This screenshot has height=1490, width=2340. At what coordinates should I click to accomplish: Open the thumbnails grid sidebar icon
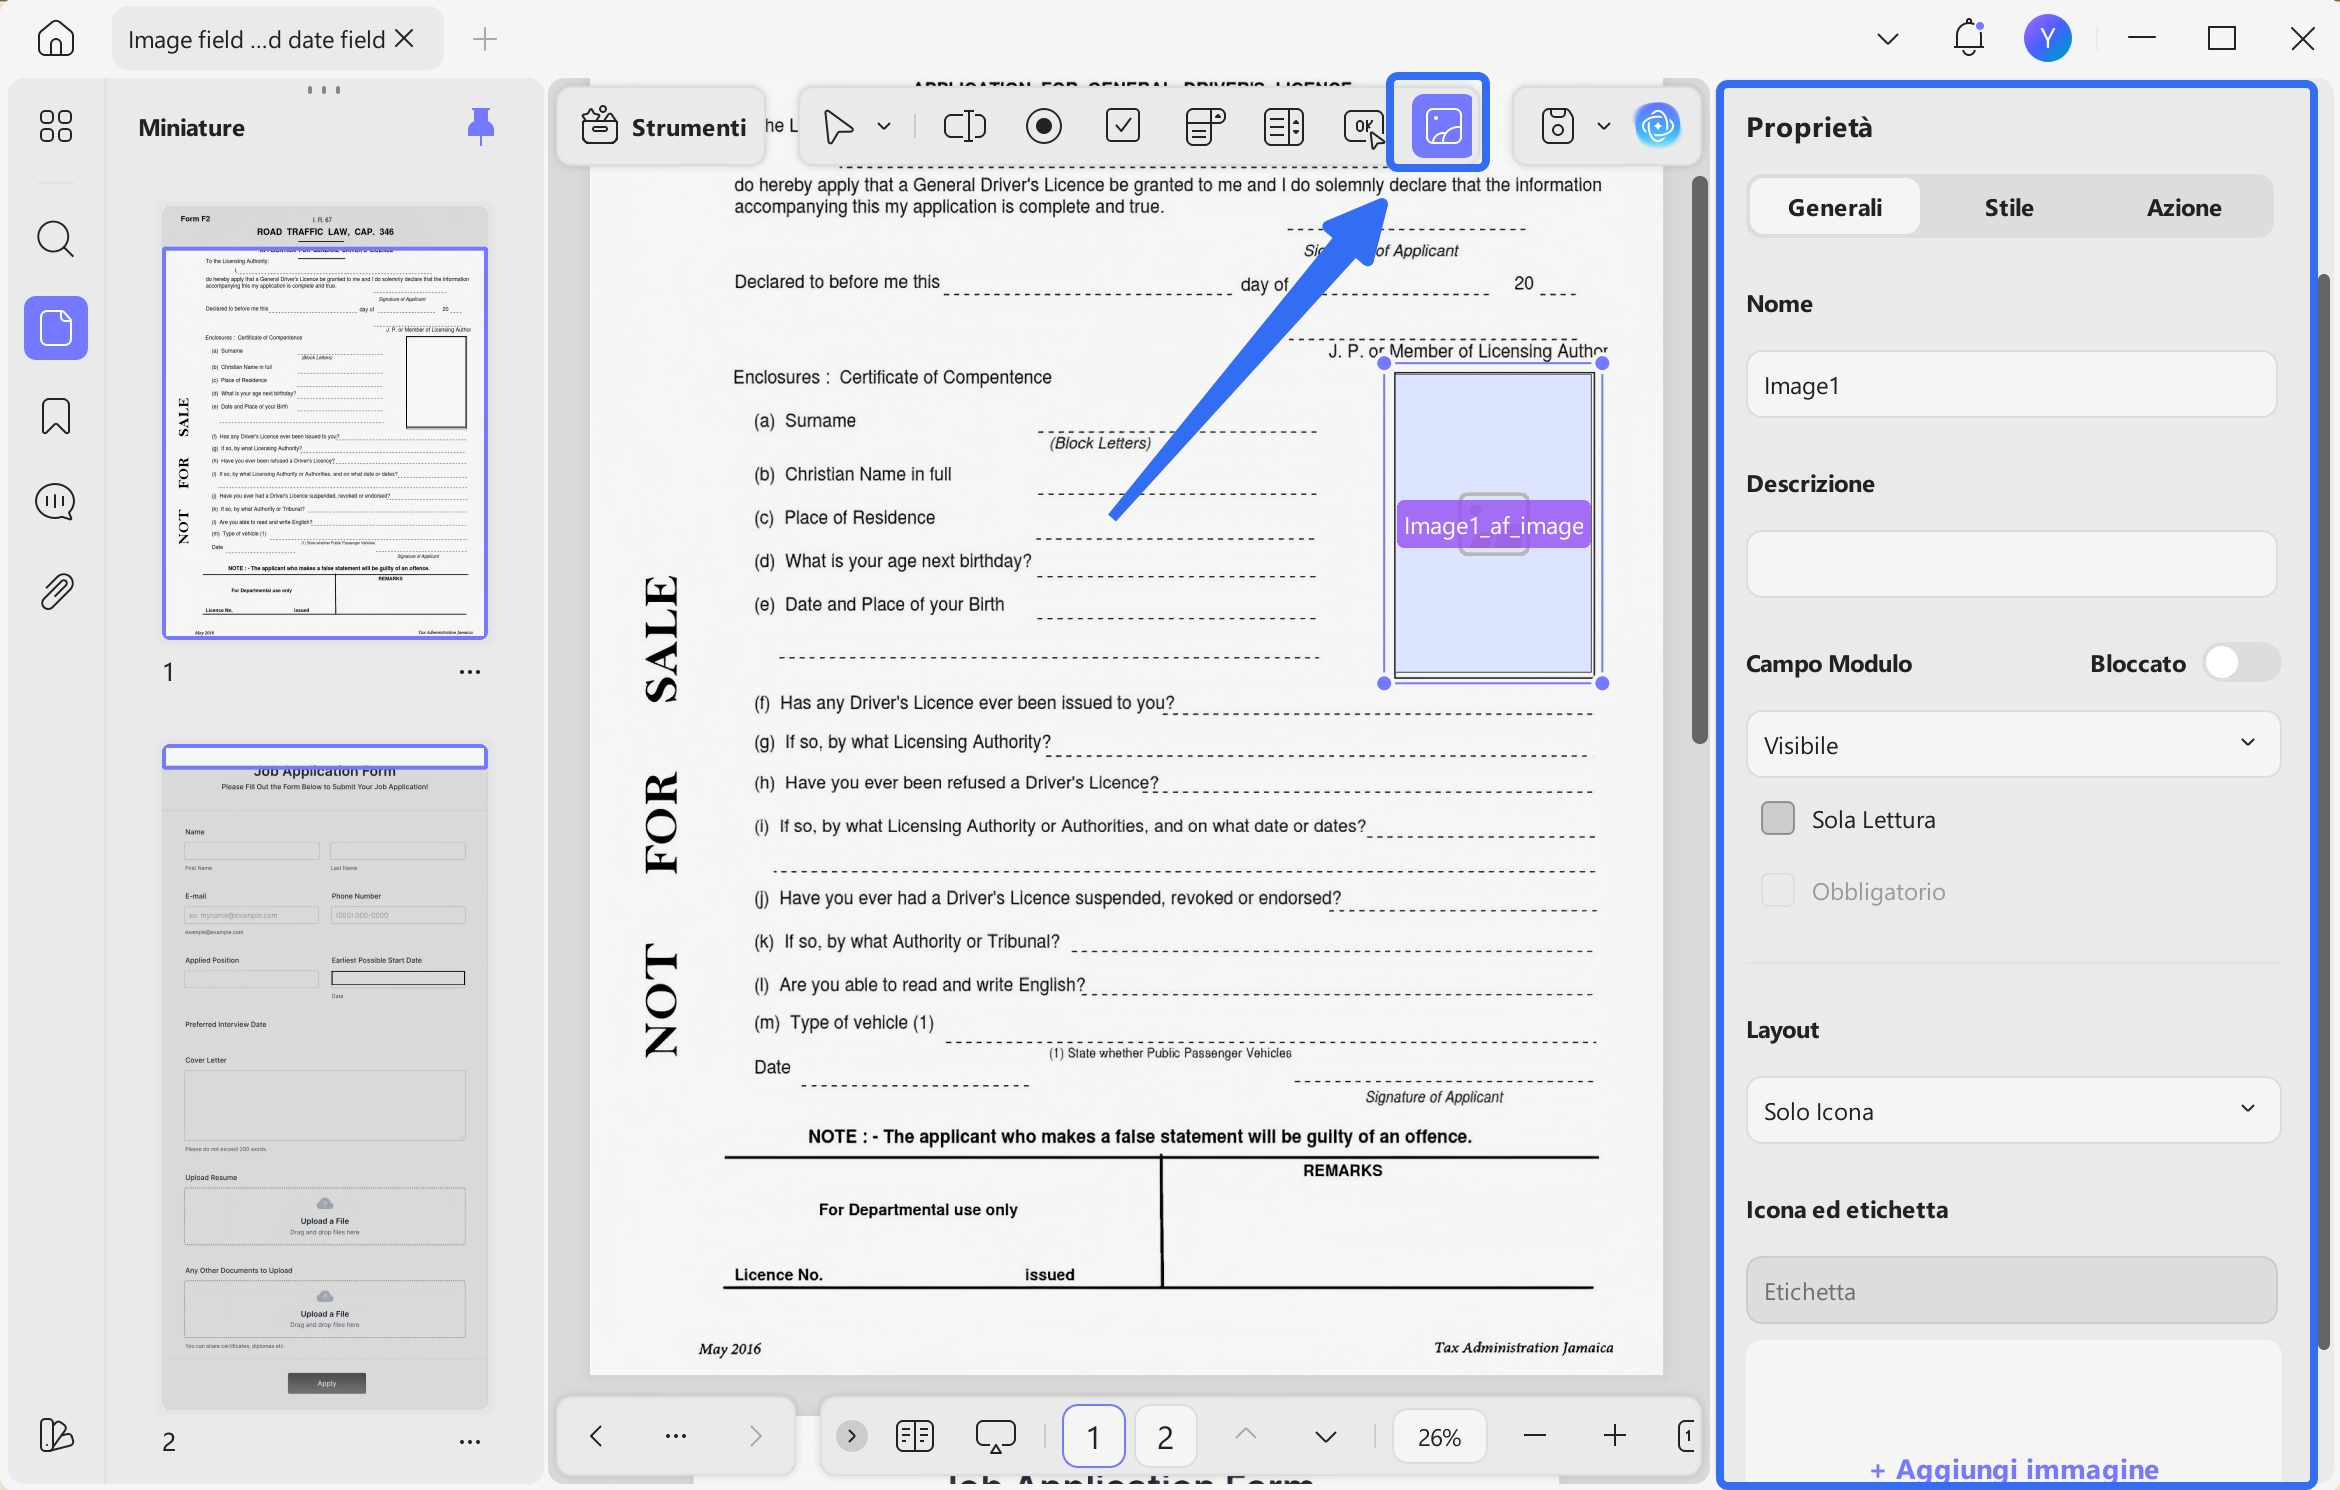click(x=55, y=126)
